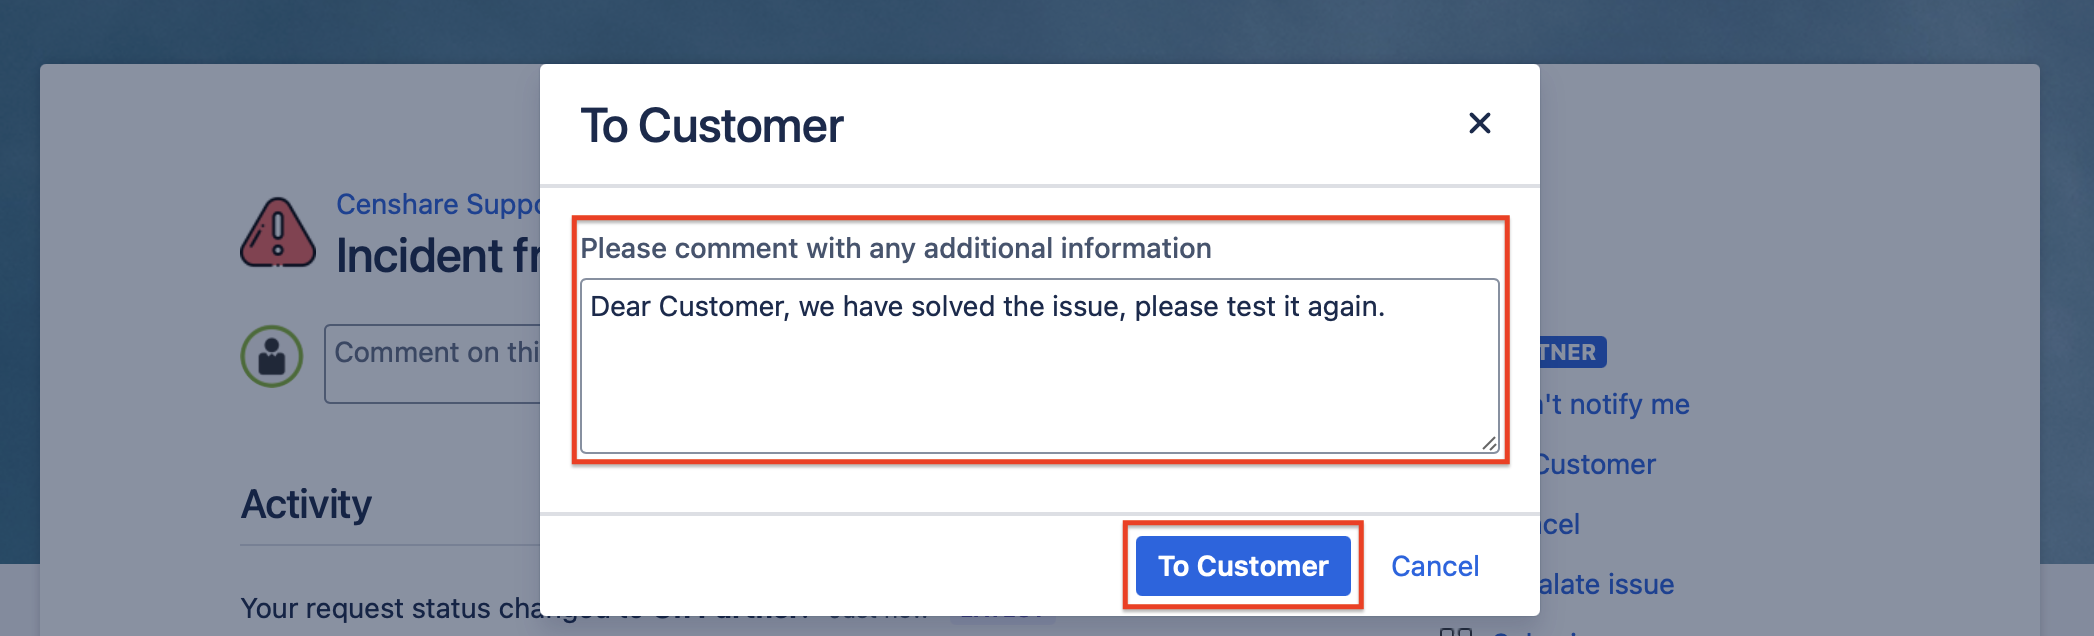This screenshot has width=2094, height=636.
Task: Open the Activity section heading
Action: click(x=306, y=504)
